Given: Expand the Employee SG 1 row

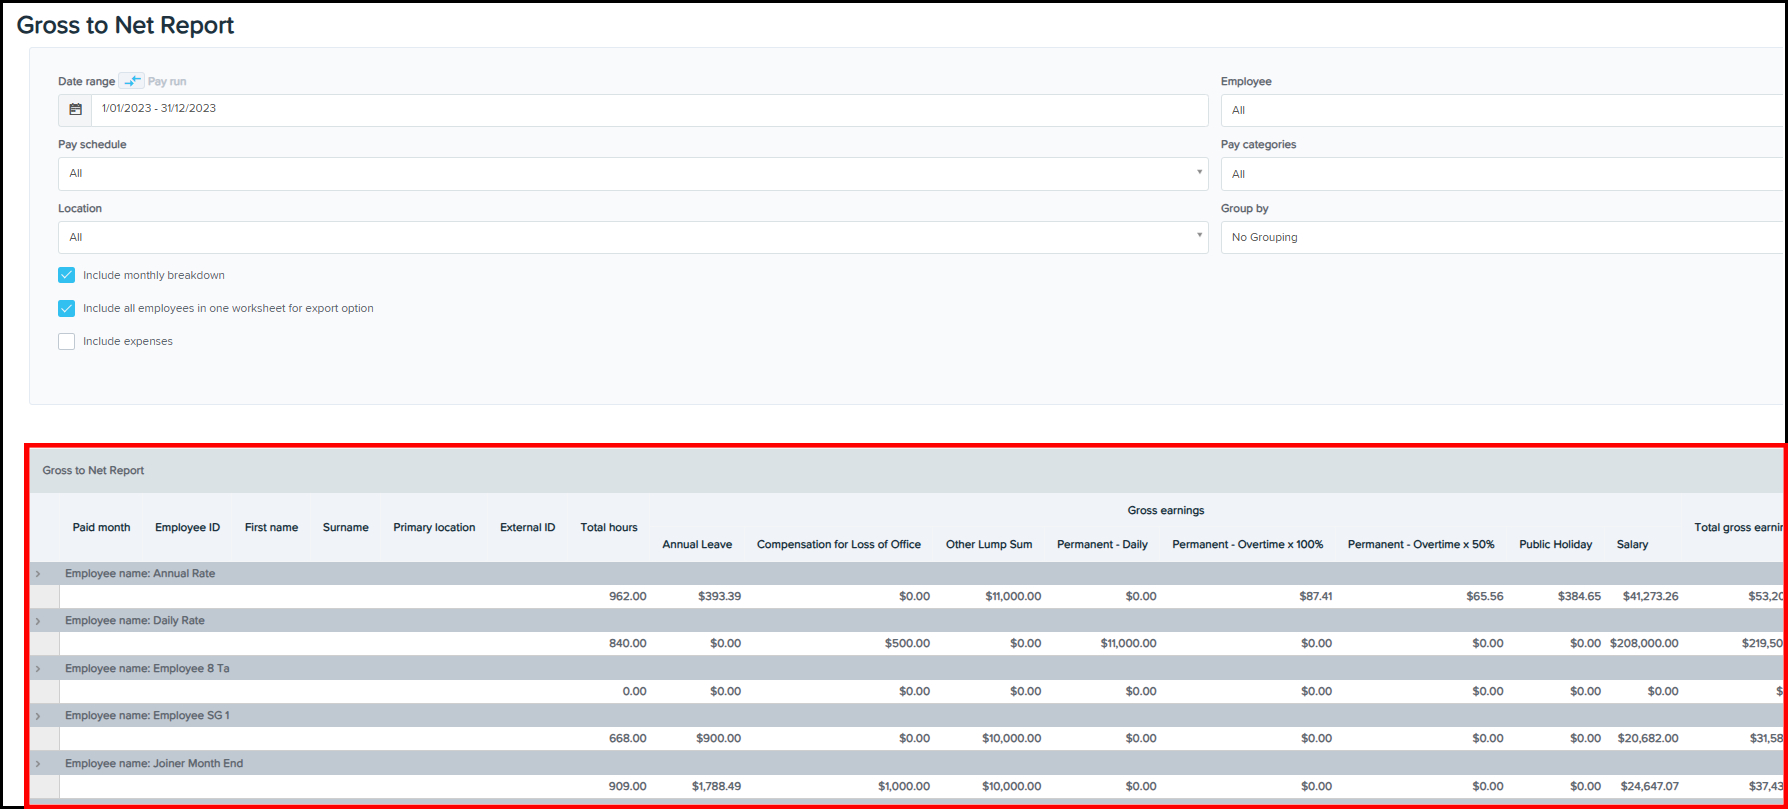Looking at the screenshot, I should point(38,716).
